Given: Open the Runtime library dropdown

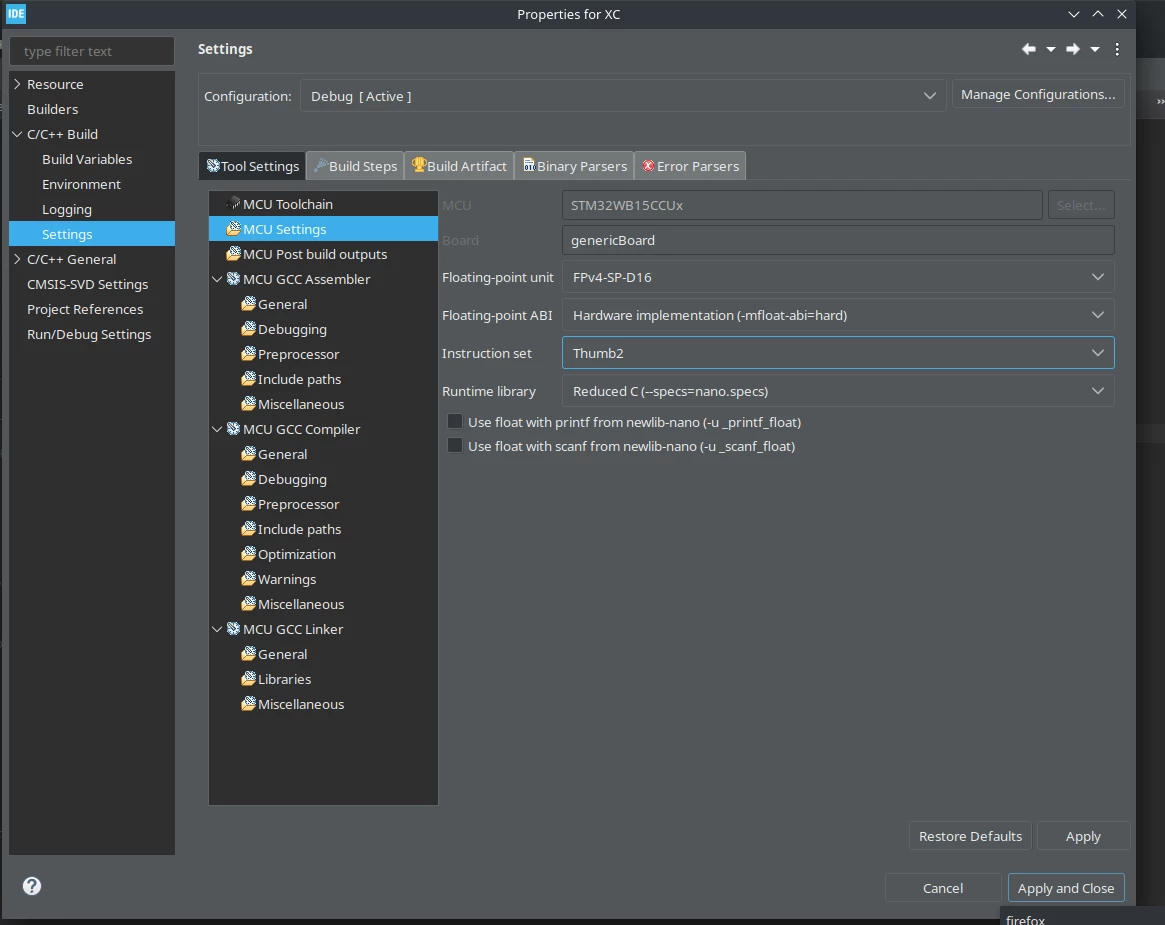Looking at the screenshot, I should click(837, 391).
